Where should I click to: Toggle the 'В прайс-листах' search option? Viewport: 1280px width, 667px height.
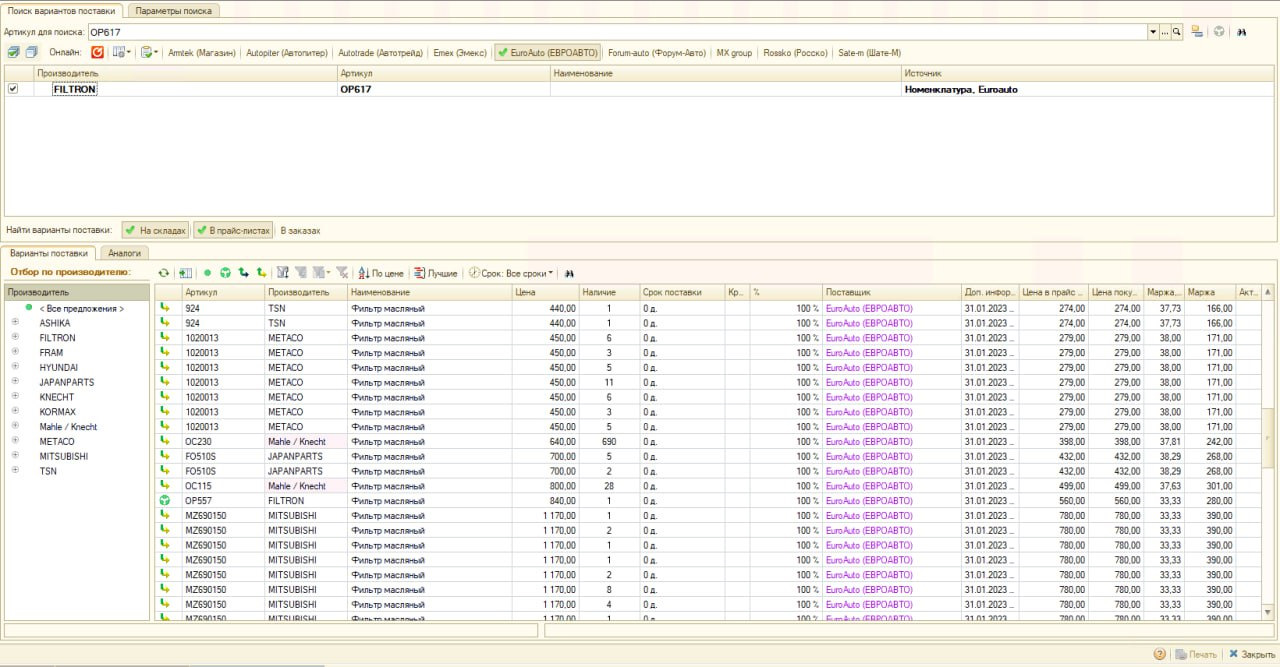click(x=233, y=230)
